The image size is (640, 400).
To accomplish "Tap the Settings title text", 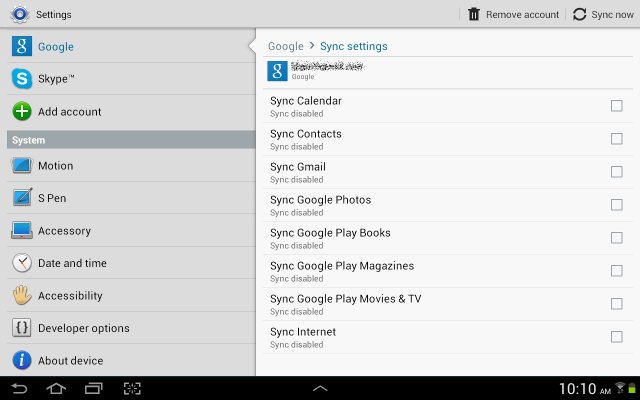I will pyautogui.click(x=53, y=15).
